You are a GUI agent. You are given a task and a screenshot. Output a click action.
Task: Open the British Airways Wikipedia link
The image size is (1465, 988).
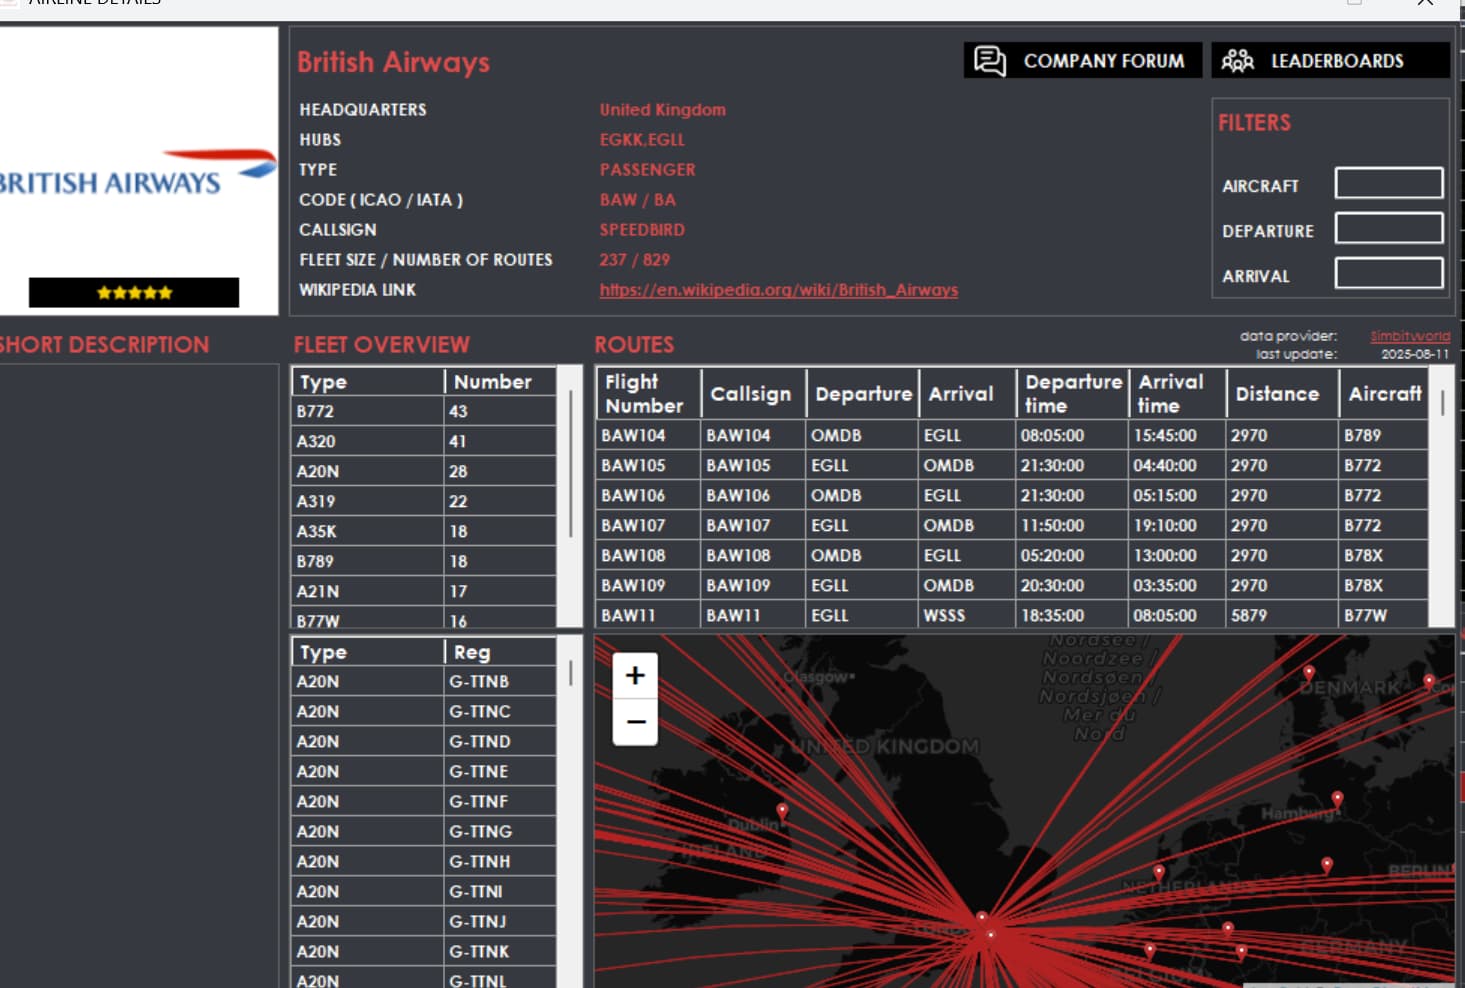tap(778, 290)
